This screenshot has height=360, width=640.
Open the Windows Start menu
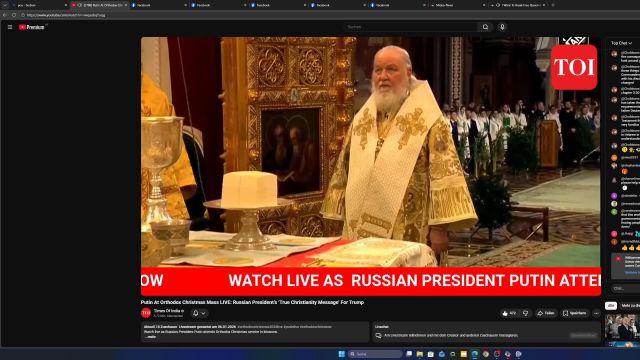[341, 354]
